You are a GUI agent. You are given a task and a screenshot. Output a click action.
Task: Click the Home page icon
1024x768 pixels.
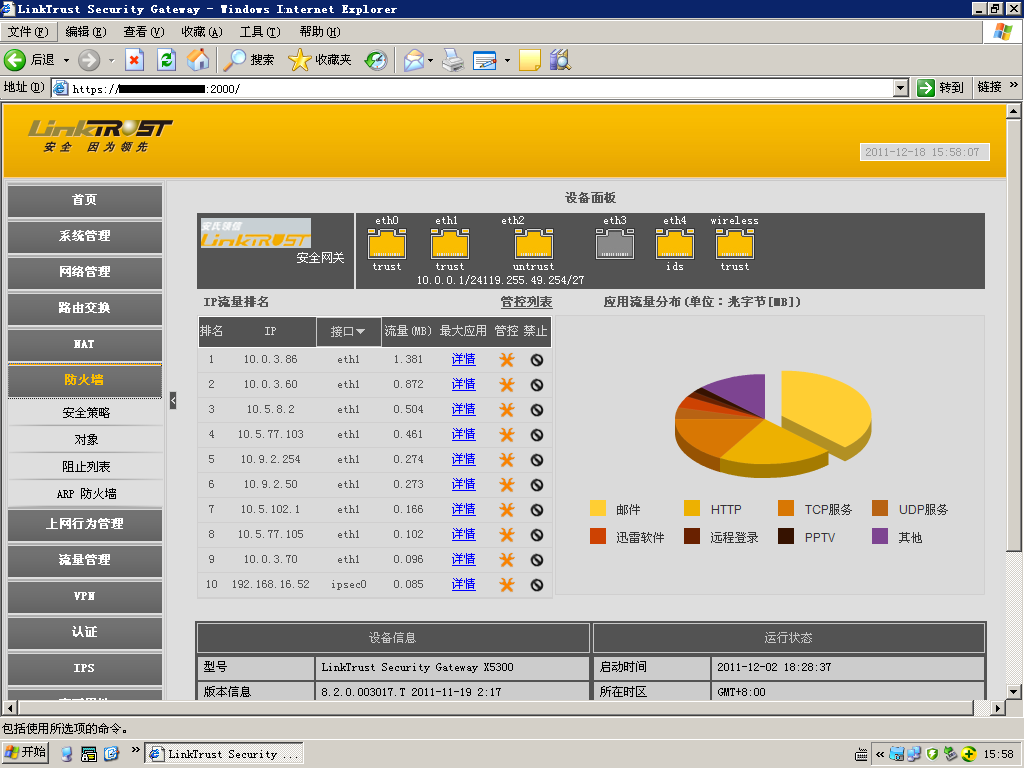point(199,60)
